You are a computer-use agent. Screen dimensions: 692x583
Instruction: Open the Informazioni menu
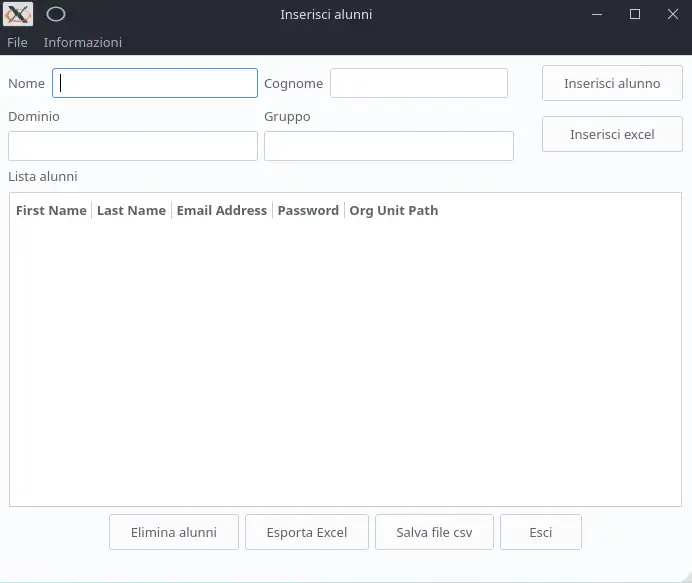click(x=83, y=42)
